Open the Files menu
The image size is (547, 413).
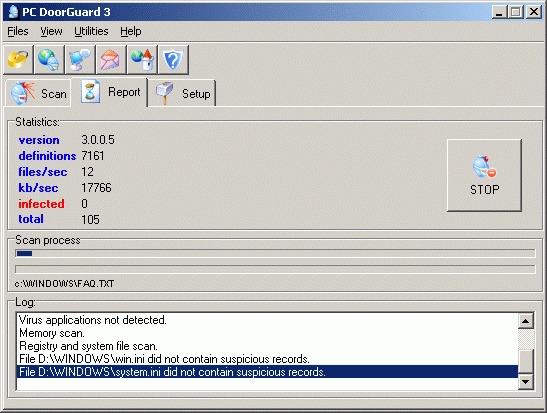pos(18,31)
